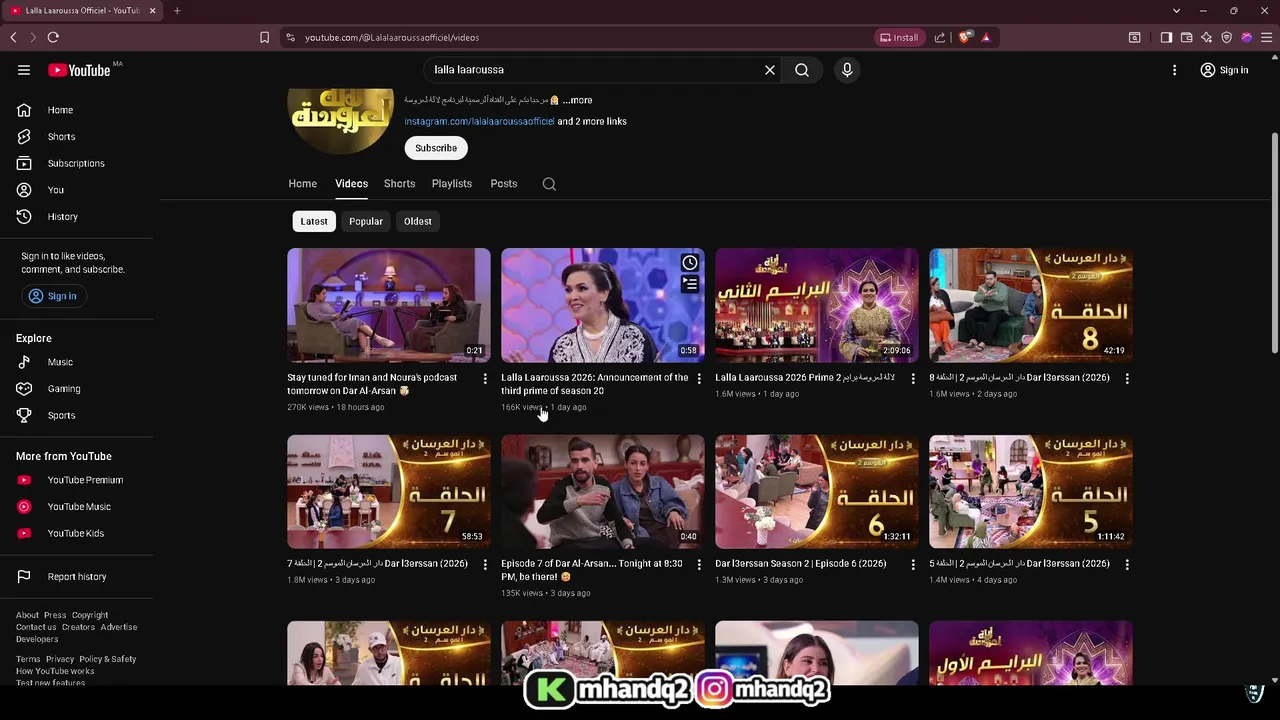Click the Sign in button in top header
1280x720 pixels.
(x=1225, y=70)
